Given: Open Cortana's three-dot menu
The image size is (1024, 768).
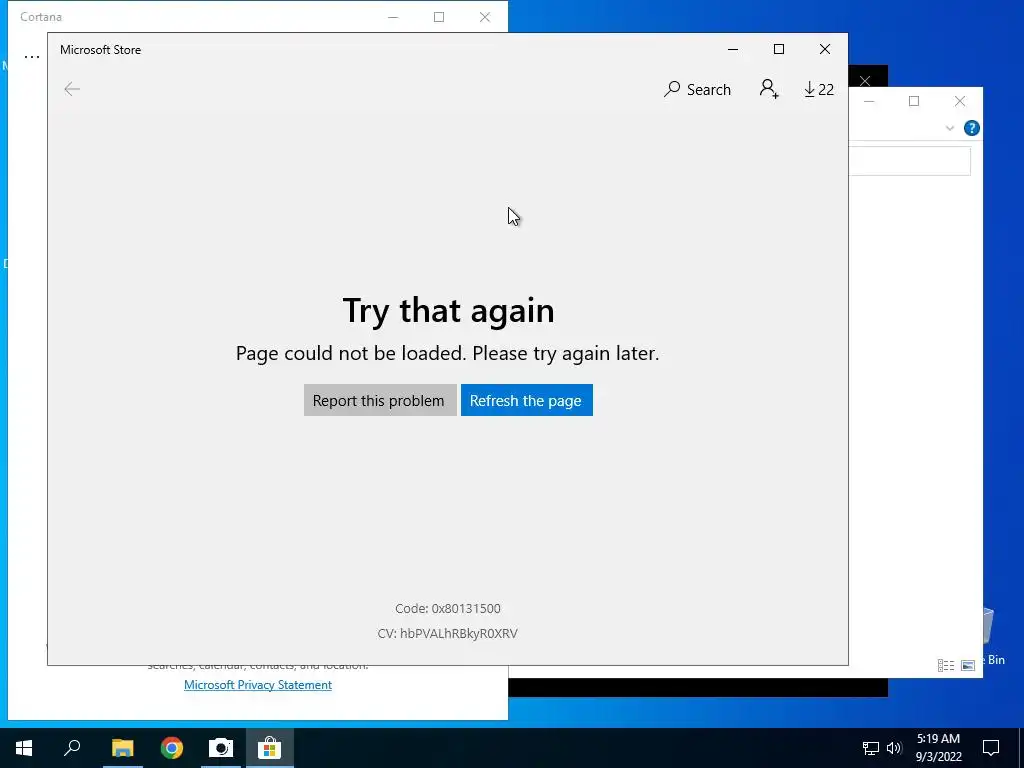Looking at the screenshot, I should 31,57.
